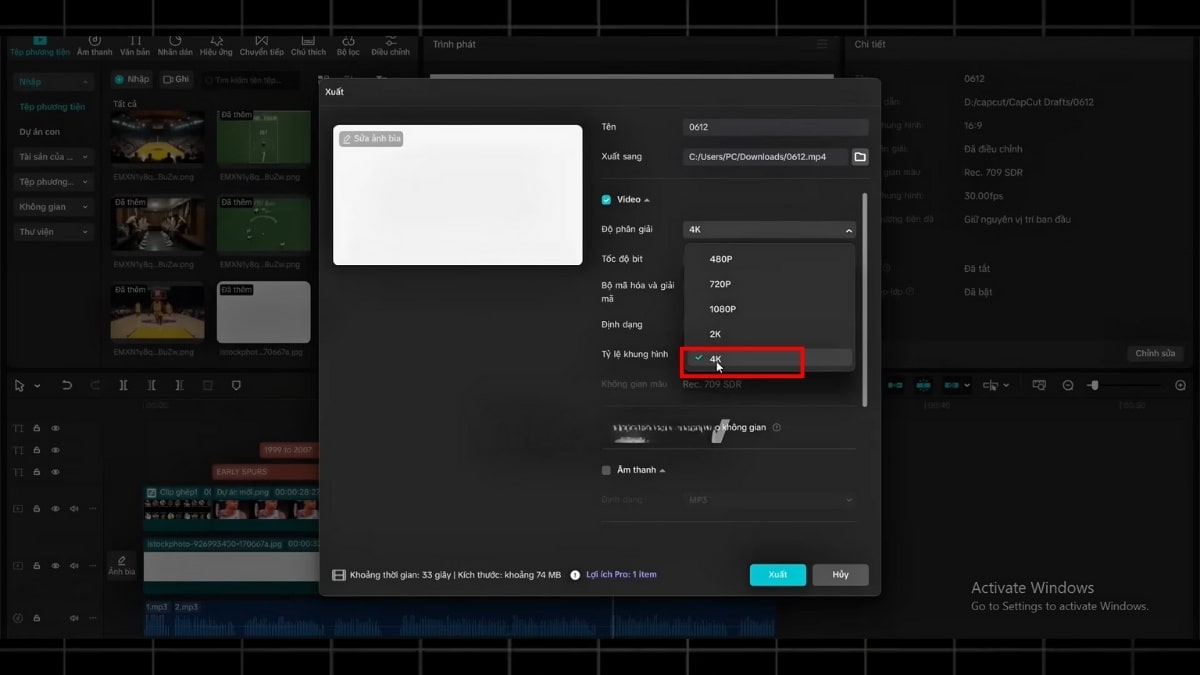
Task: Click the Xuất export button
Action: point(778,574)
